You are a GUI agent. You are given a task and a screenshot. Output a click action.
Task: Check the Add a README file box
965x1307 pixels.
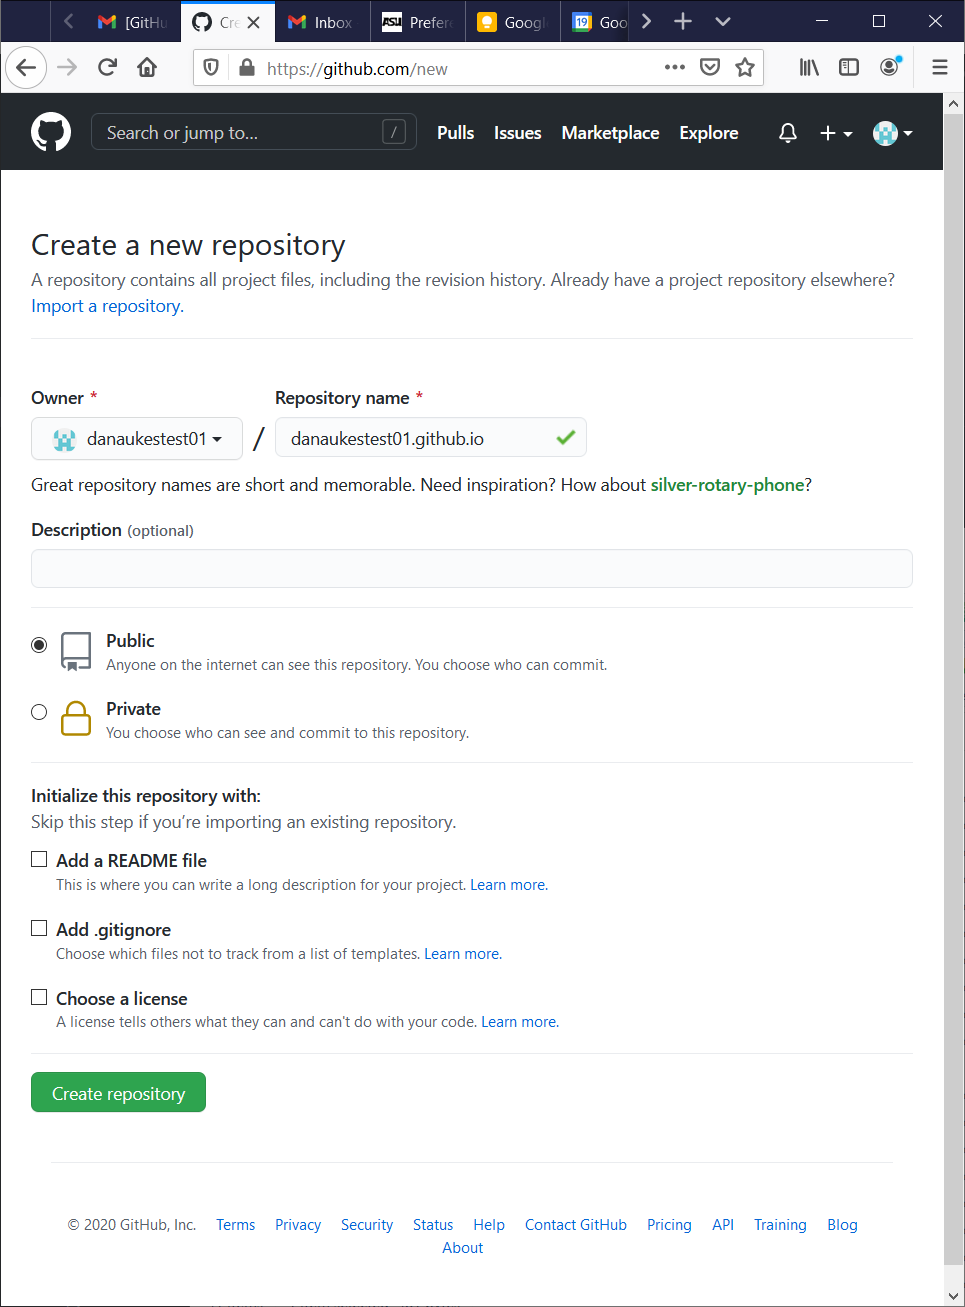[39, 859]
